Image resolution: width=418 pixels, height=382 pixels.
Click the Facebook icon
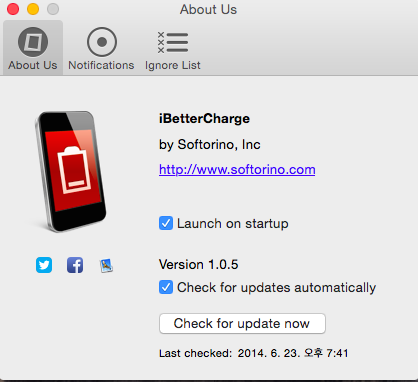pos(75,265)
